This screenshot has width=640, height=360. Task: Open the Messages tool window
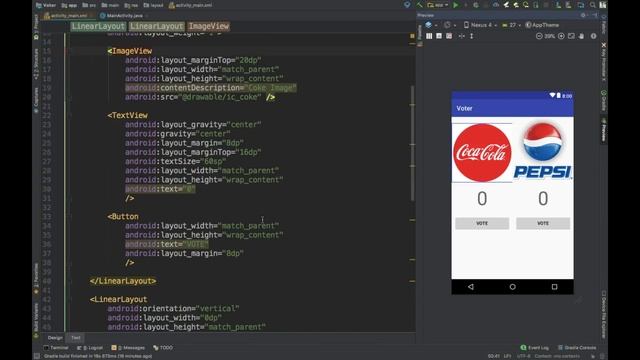(x=128, y=348)
